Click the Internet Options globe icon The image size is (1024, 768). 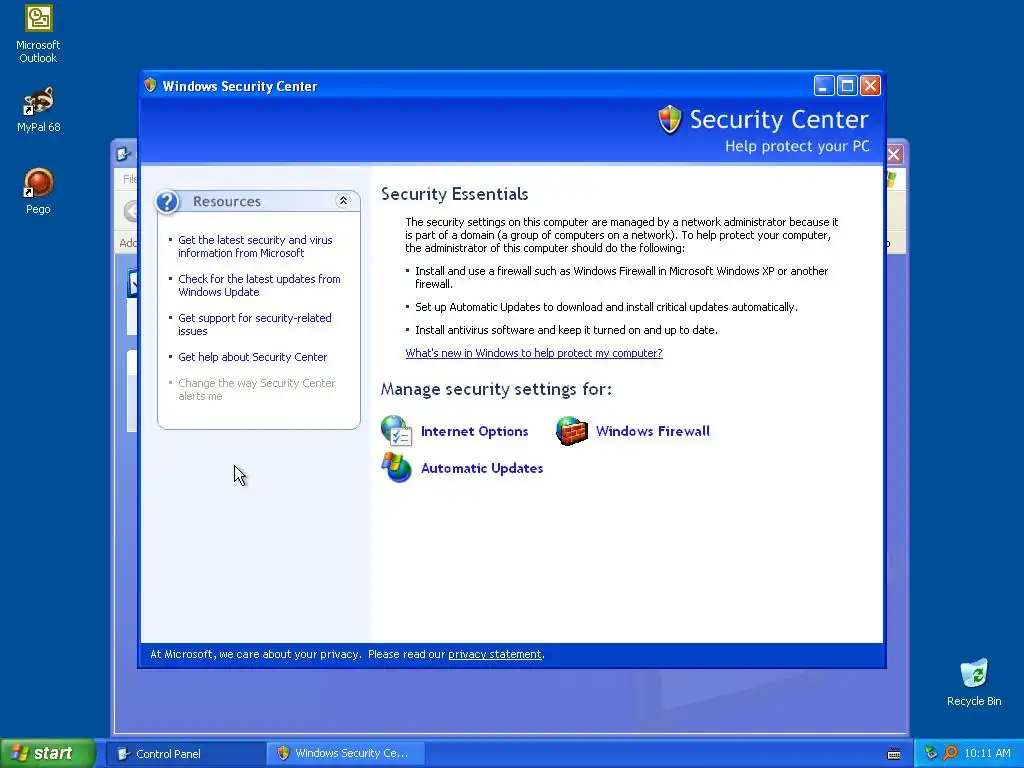click(396, 431)
